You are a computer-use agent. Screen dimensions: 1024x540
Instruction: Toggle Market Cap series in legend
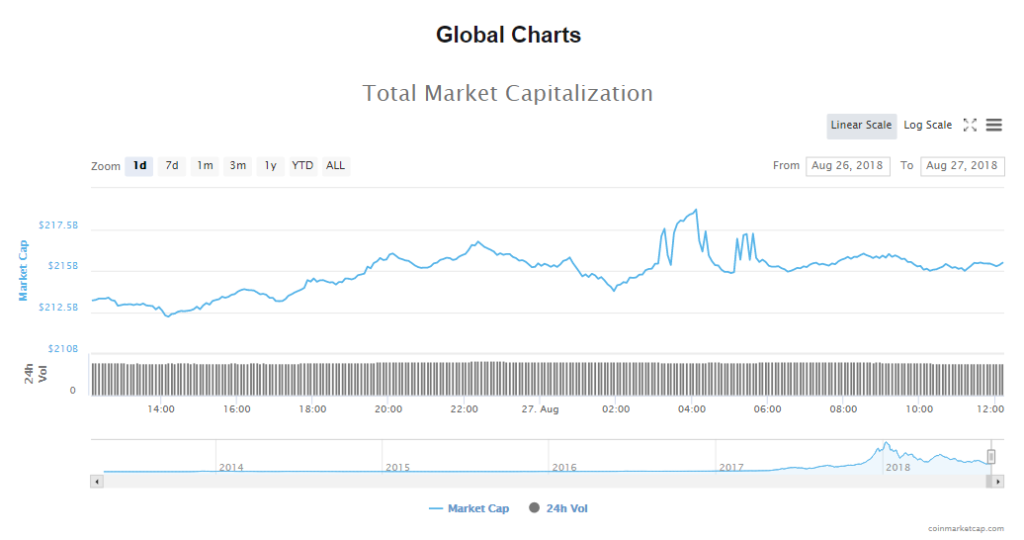[x=469, y=509]
